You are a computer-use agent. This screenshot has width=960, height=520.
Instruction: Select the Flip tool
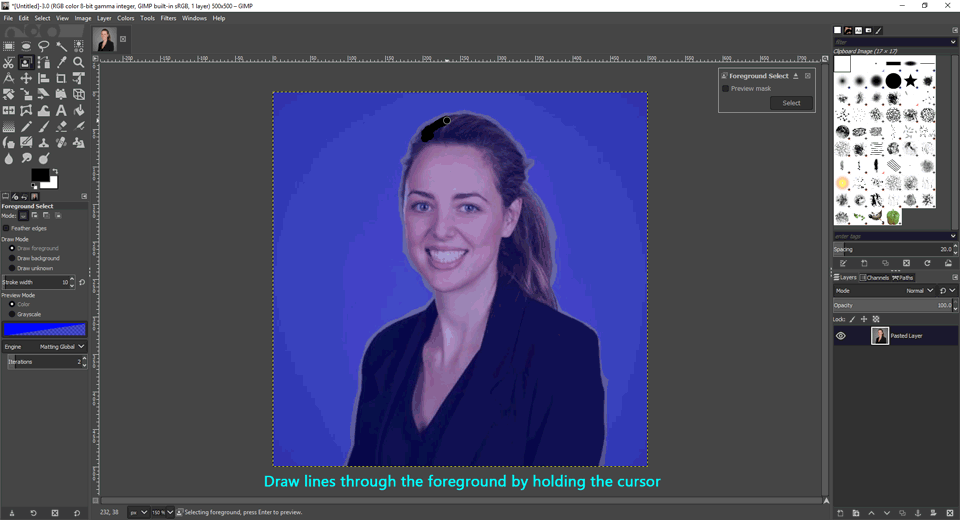(9, 110)
